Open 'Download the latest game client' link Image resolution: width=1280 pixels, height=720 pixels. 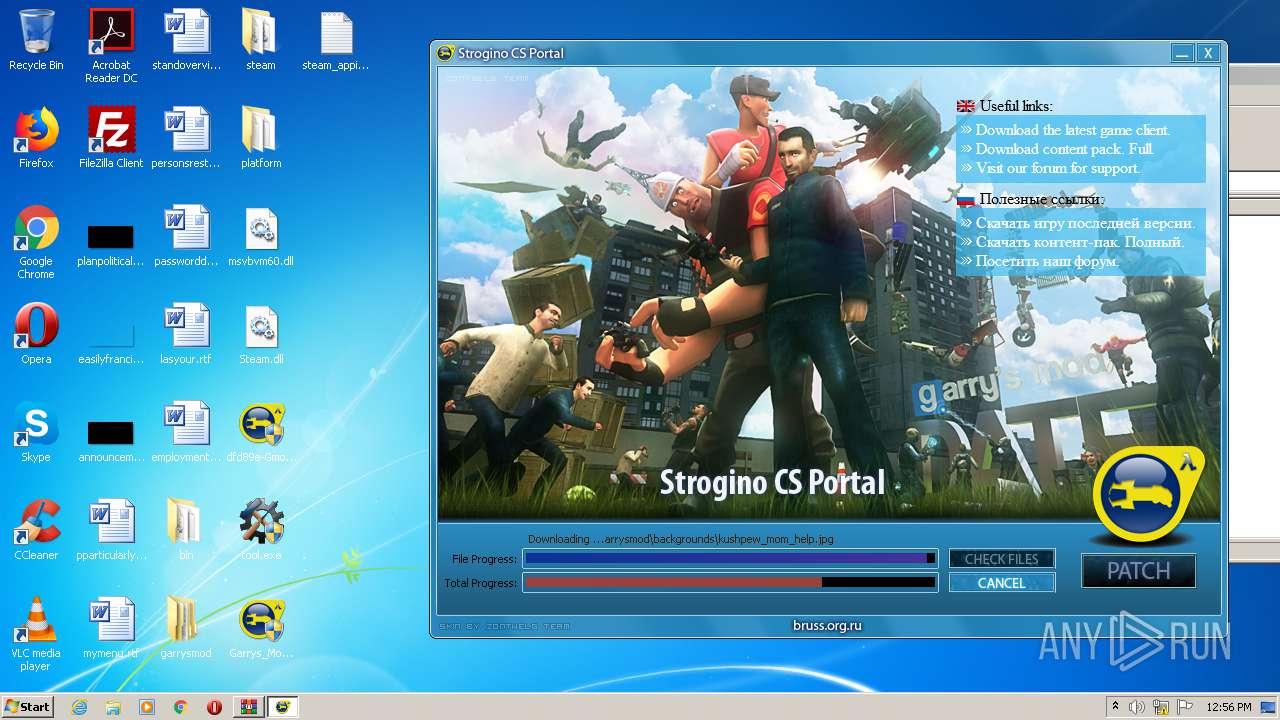[1073, 130]
